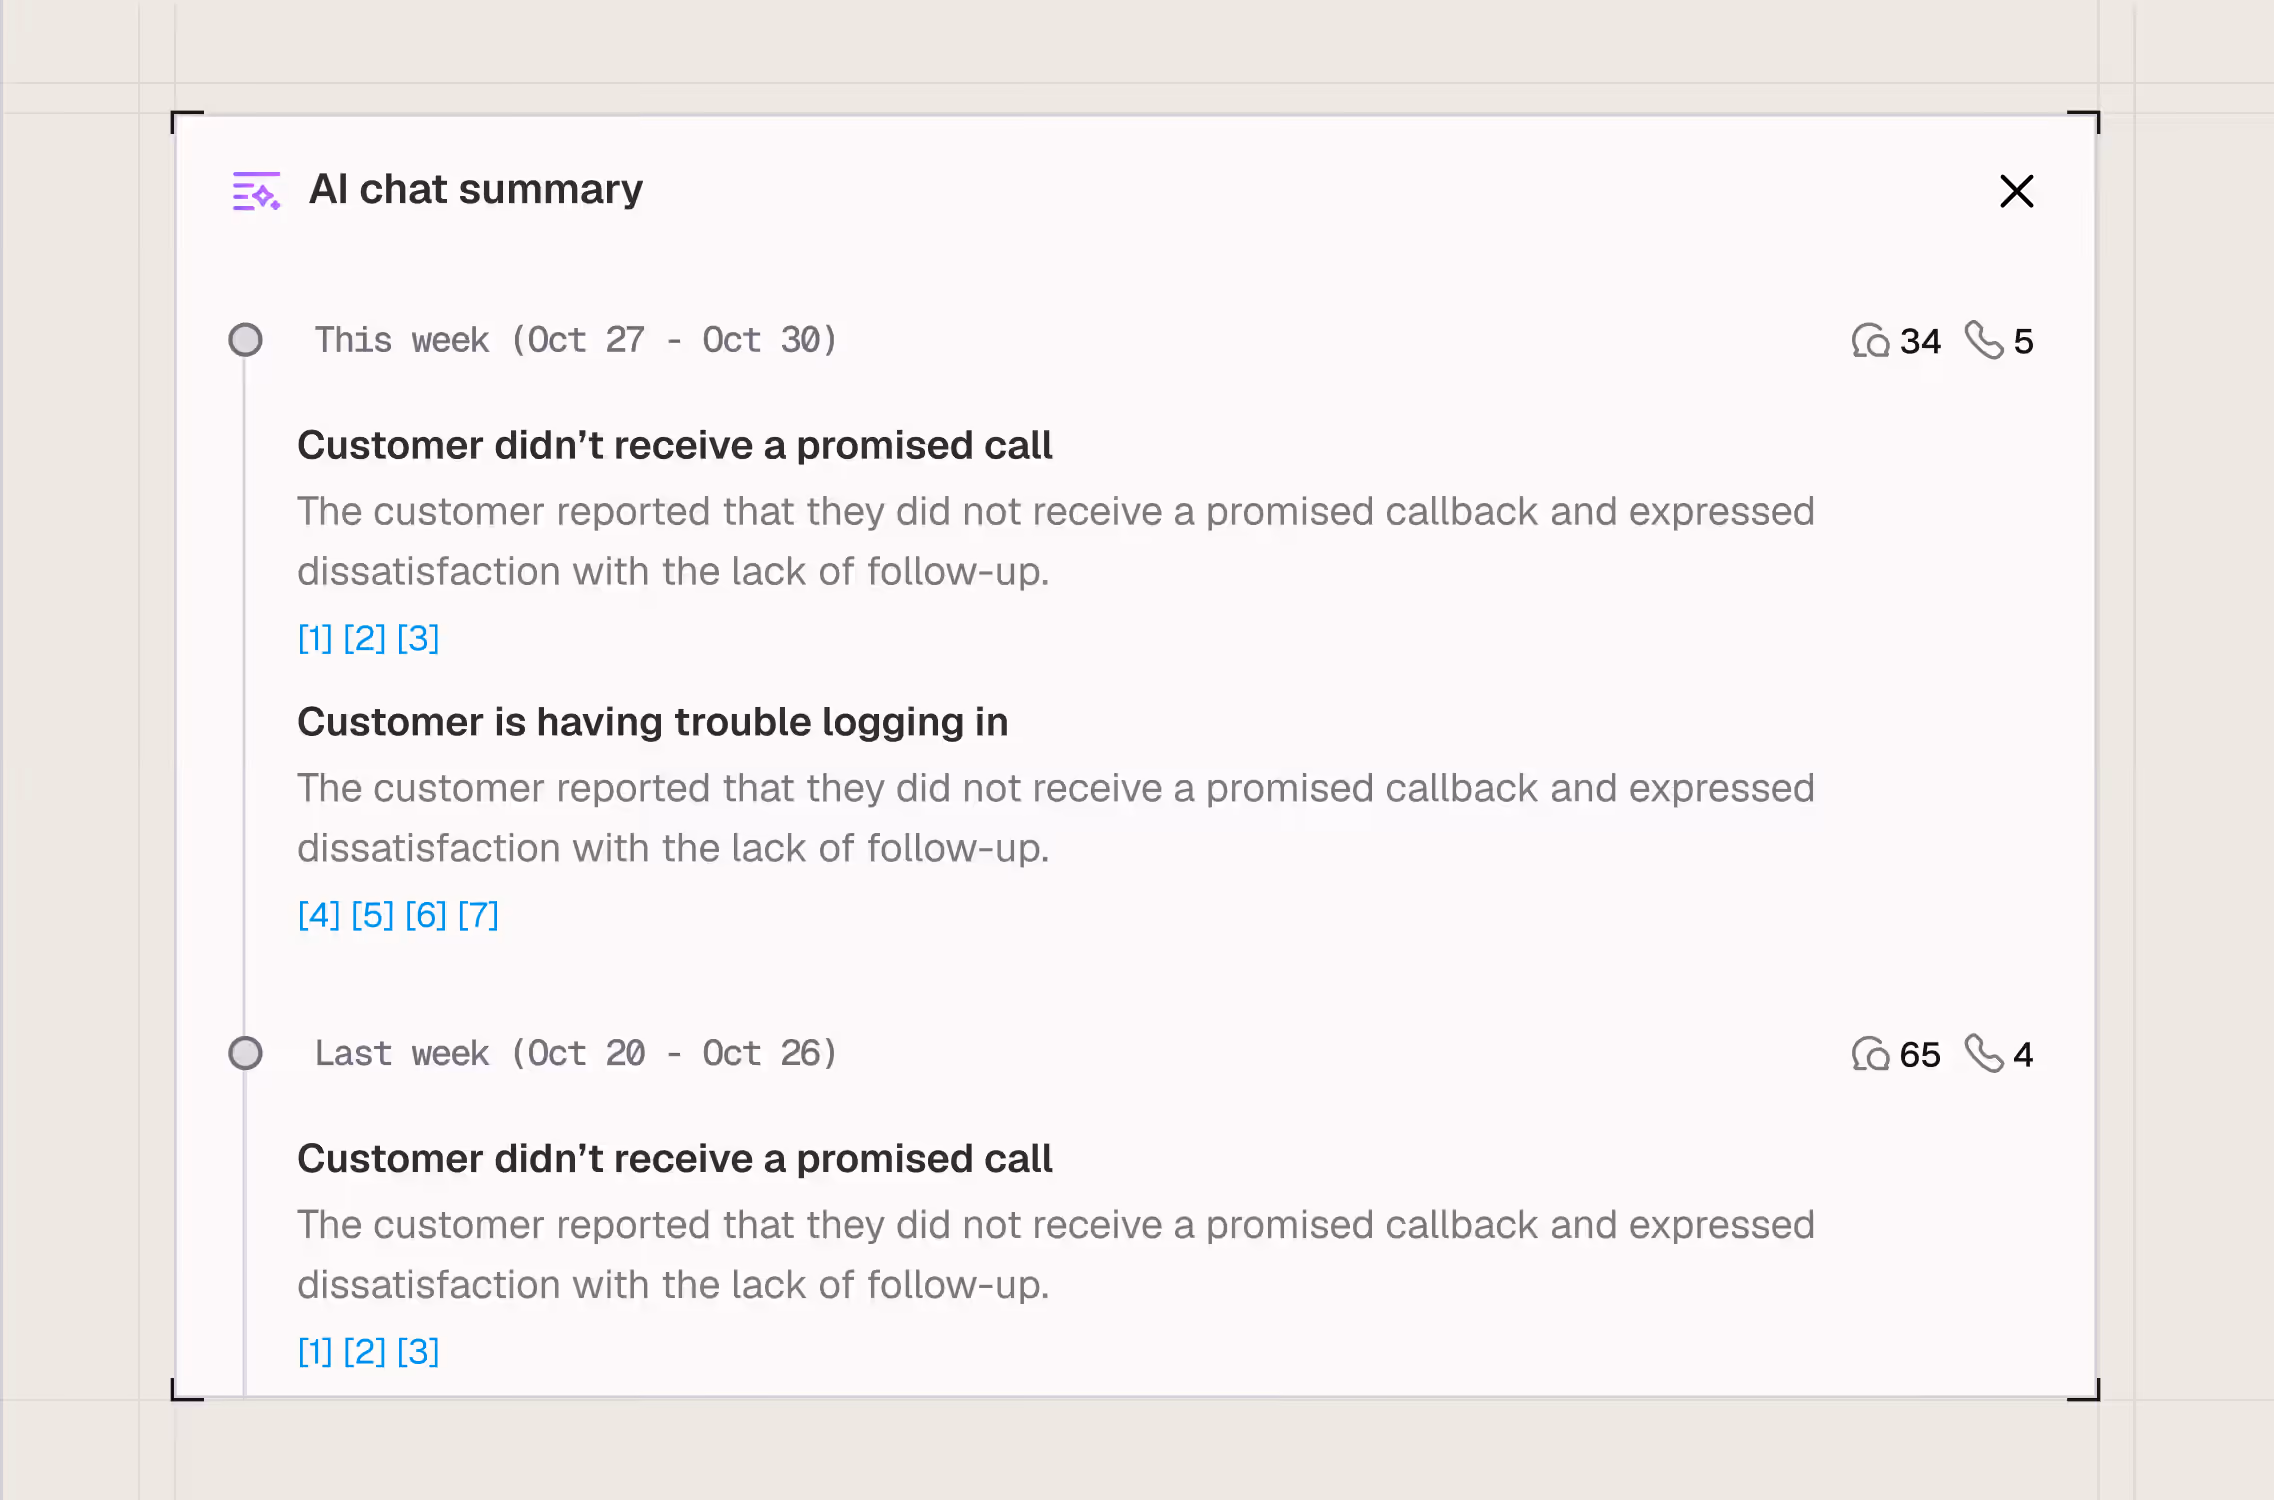
Task: Open reference link [6]
Action: [426, 915]
